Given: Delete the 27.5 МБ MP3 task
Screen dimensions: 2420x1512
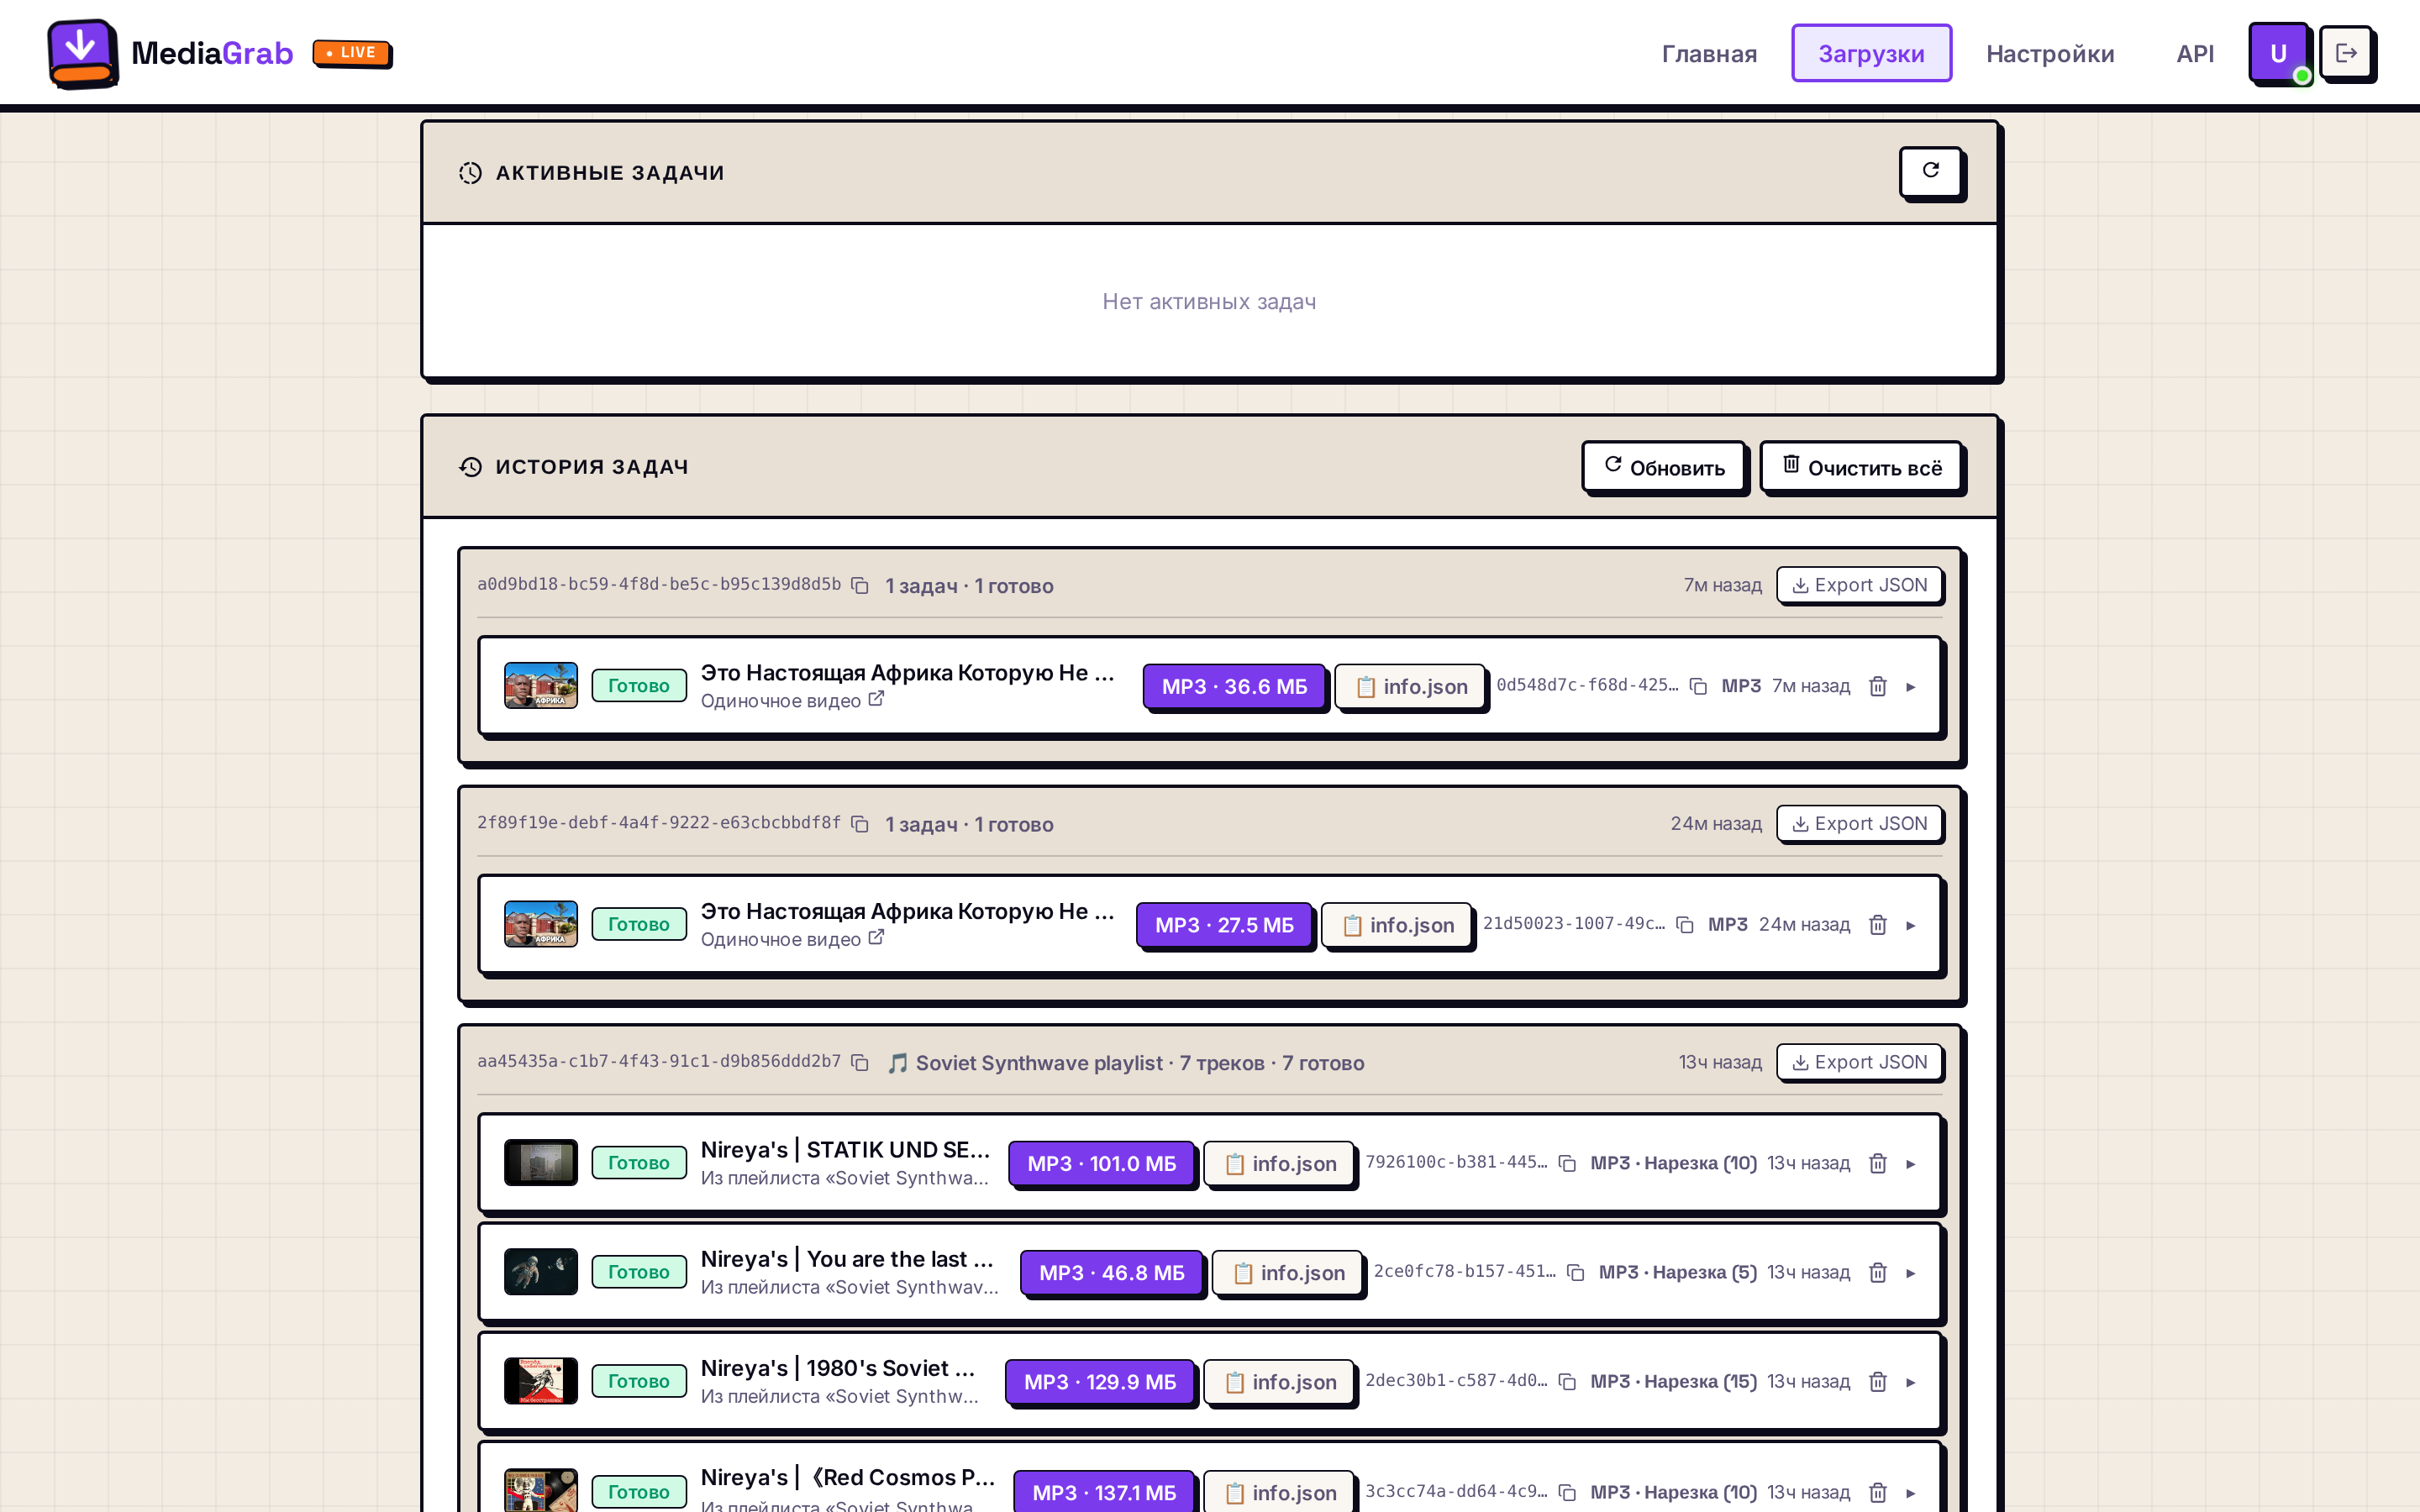Looking at the screenshot, I should (x=1878, y=925).
